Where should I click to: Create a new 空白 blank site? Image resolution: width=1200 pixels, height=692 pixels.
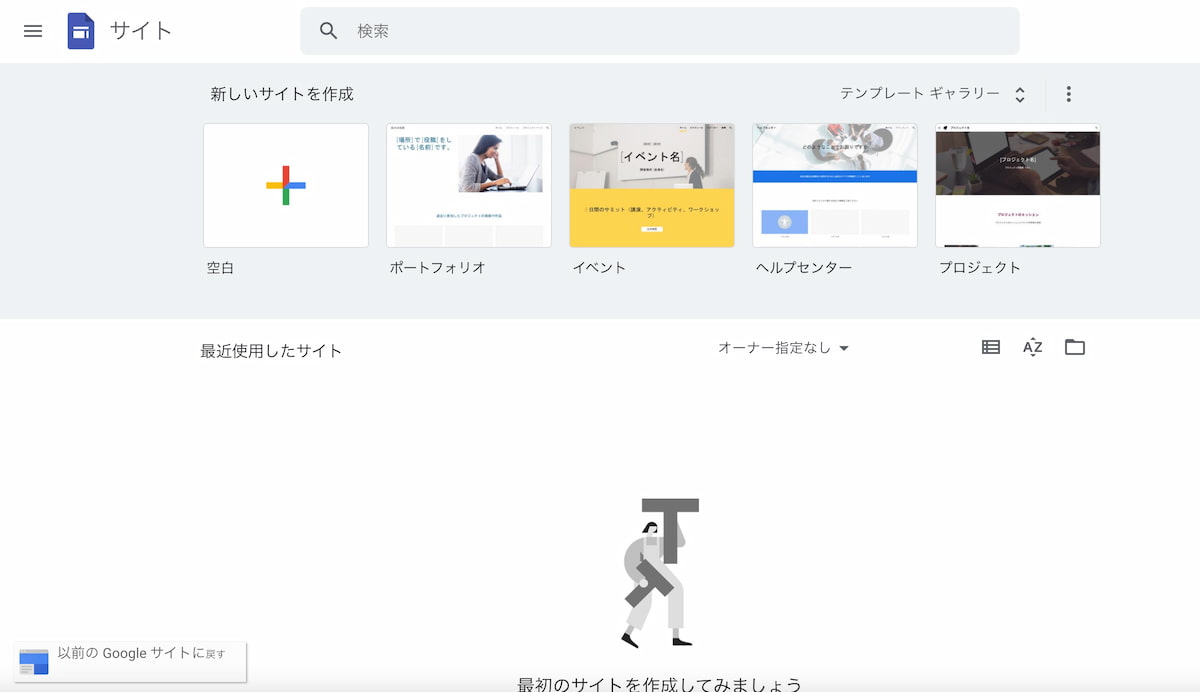pos(286,185)
